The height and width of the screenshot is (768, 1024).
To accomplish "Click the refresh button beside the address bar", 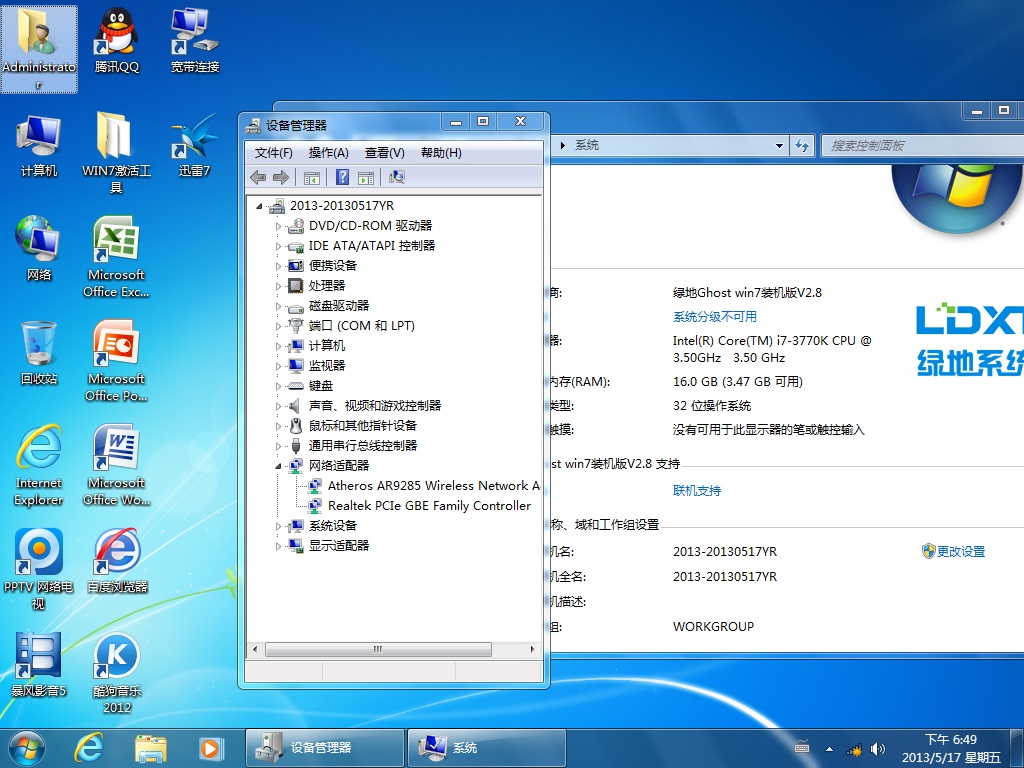I will click(x=802, y=146).
